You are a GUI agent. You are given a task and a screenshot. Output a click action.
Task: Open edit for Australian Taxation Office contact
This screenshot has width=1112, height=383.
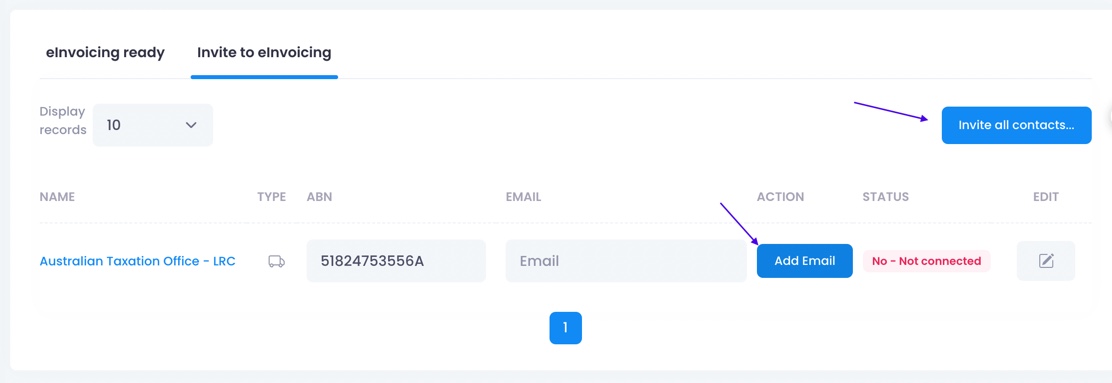(x=1045, y=261)
